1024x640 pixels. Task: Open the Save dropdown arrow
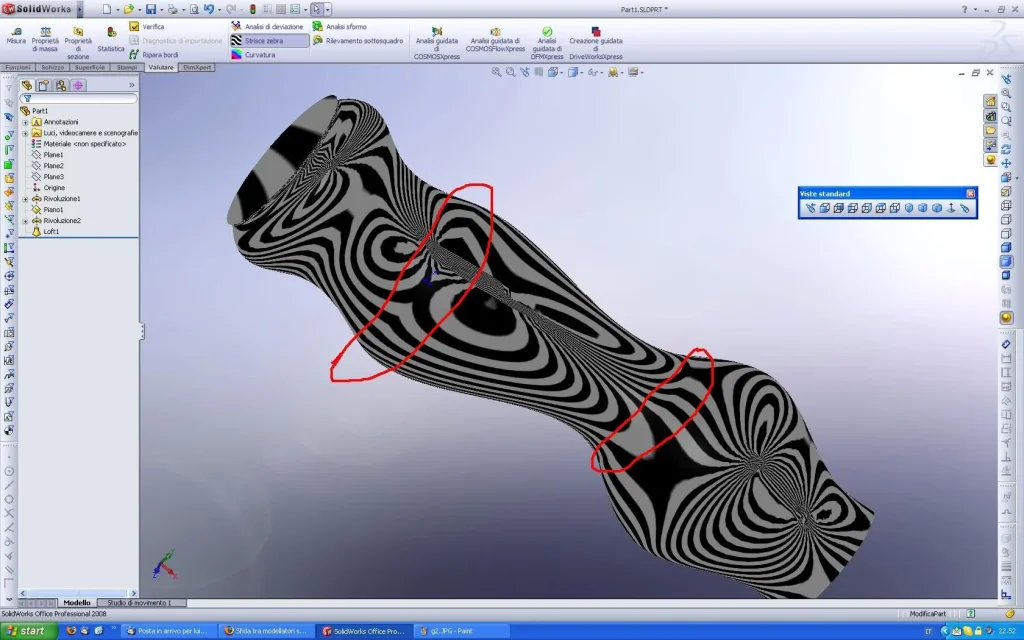[x=161, y=10]
